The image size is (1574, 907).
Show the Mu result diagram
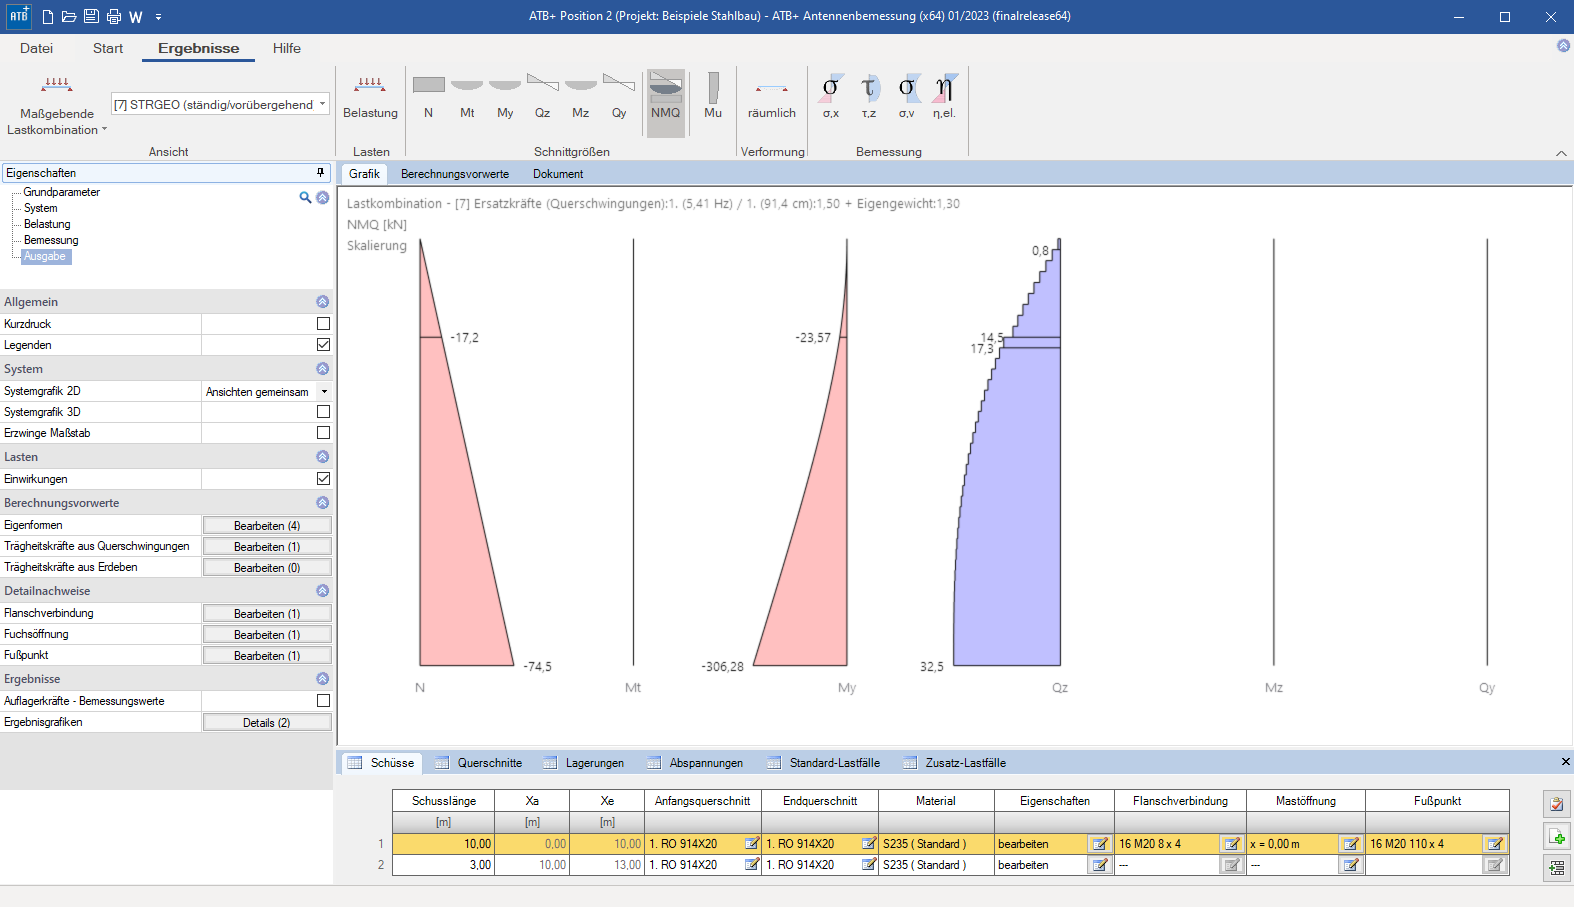[713, 96]
